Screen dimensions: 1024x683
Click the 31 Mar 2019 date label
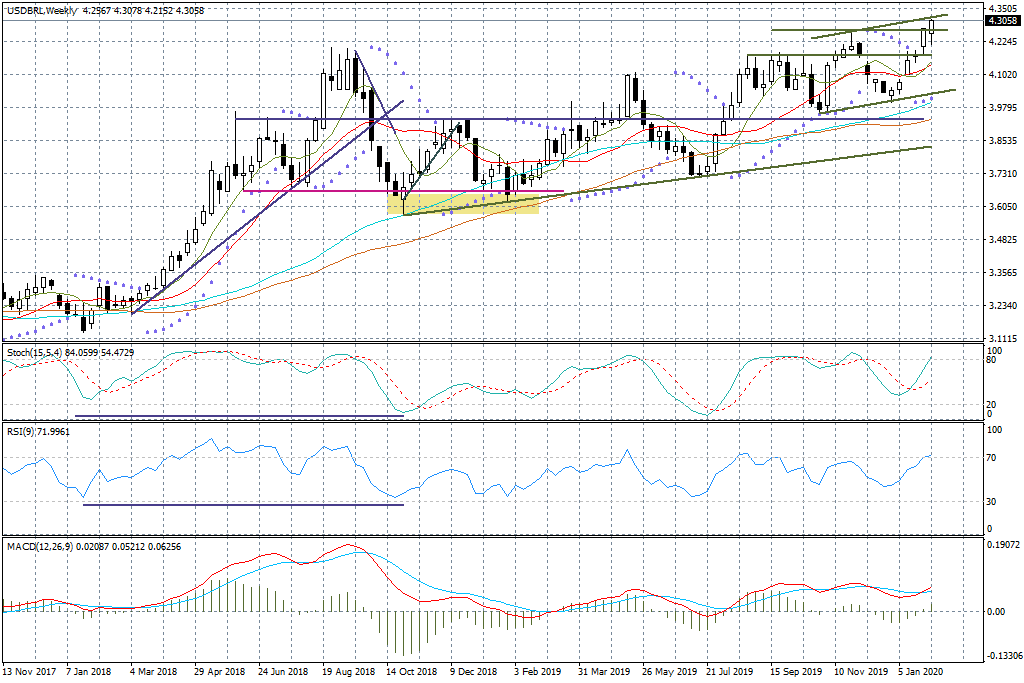tap(604, 672)
